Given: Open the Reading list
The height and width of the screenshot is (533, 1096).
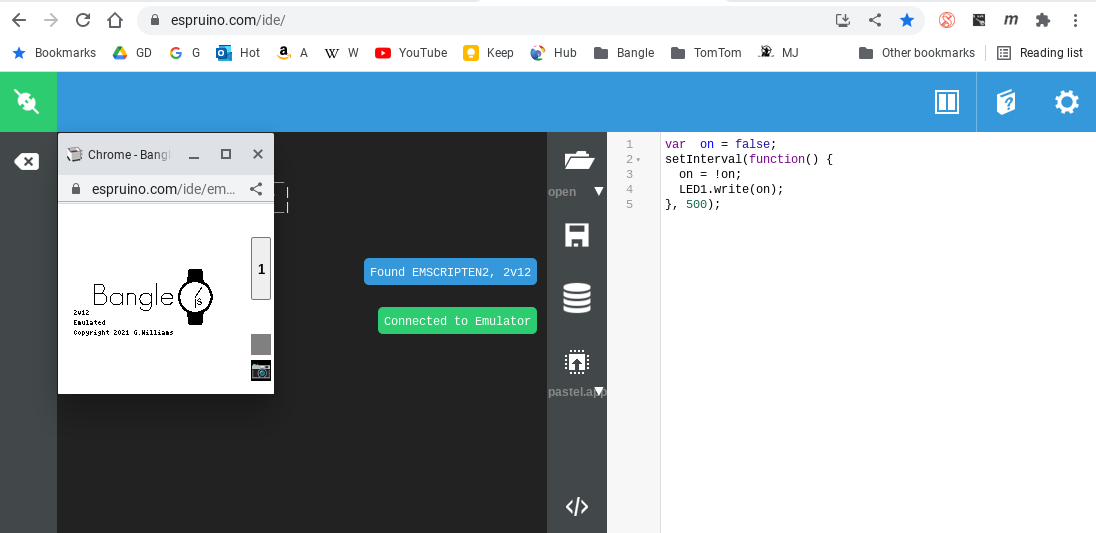Looking at the screenshot, I should 1039,53.
